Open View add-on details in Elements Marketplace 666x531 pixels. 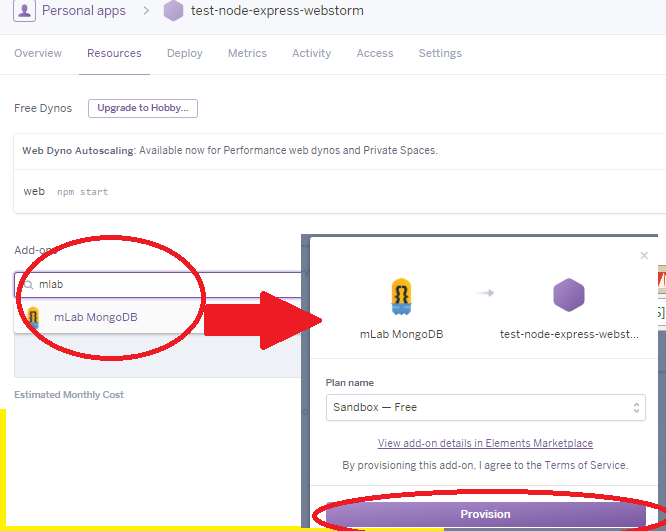tap(485, 443)
